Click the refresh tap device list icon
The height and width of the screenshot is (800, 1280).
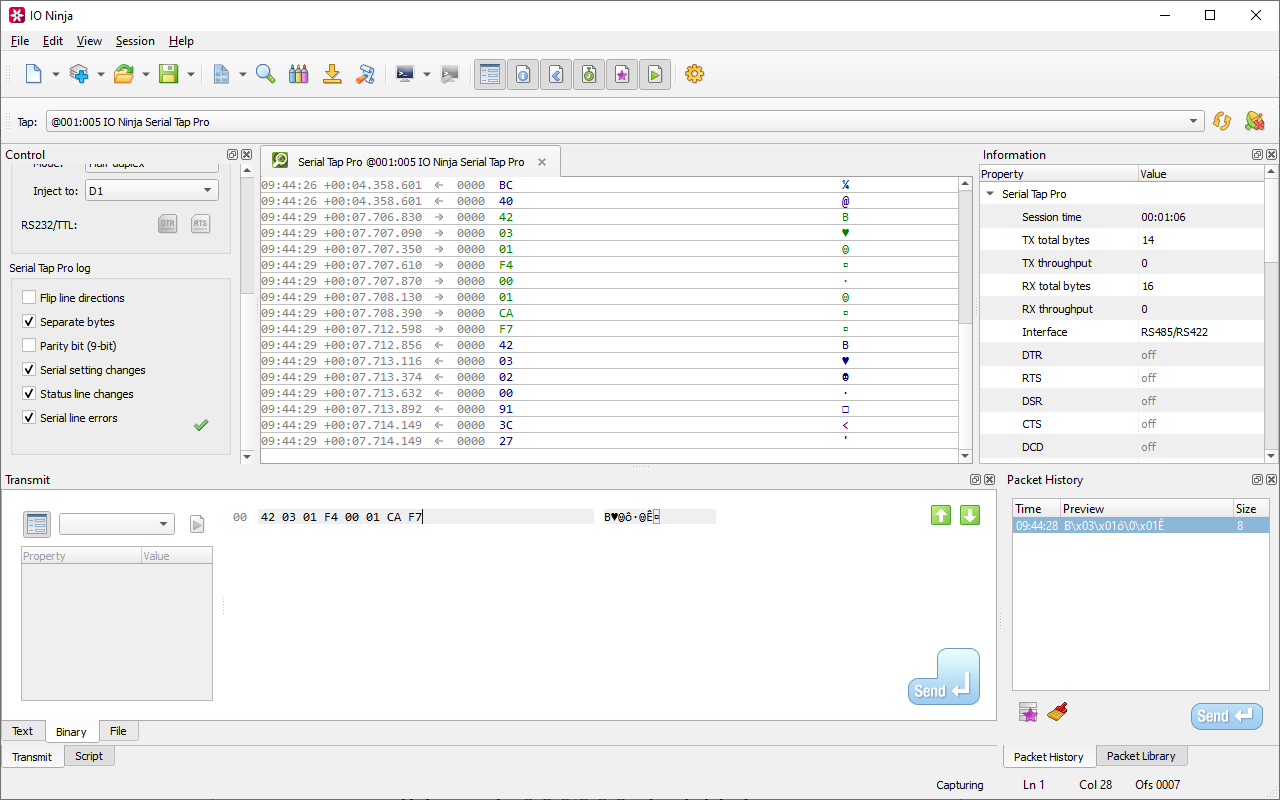pos(1221,121)
